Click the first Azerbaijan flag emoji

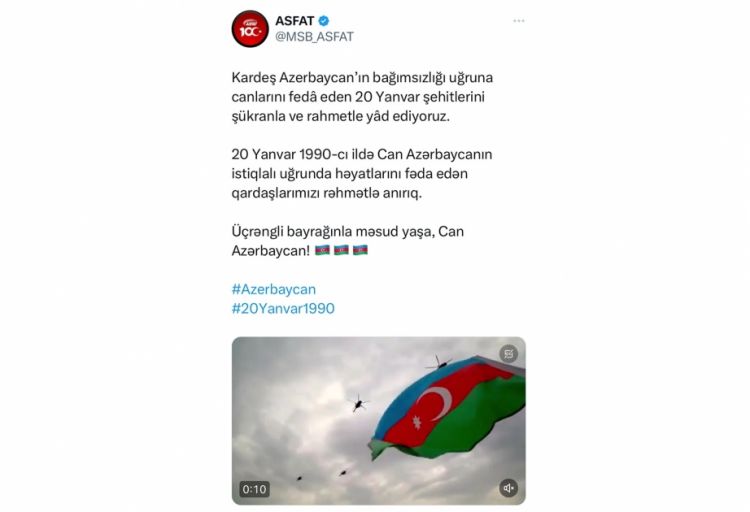[x=322, y=250]
